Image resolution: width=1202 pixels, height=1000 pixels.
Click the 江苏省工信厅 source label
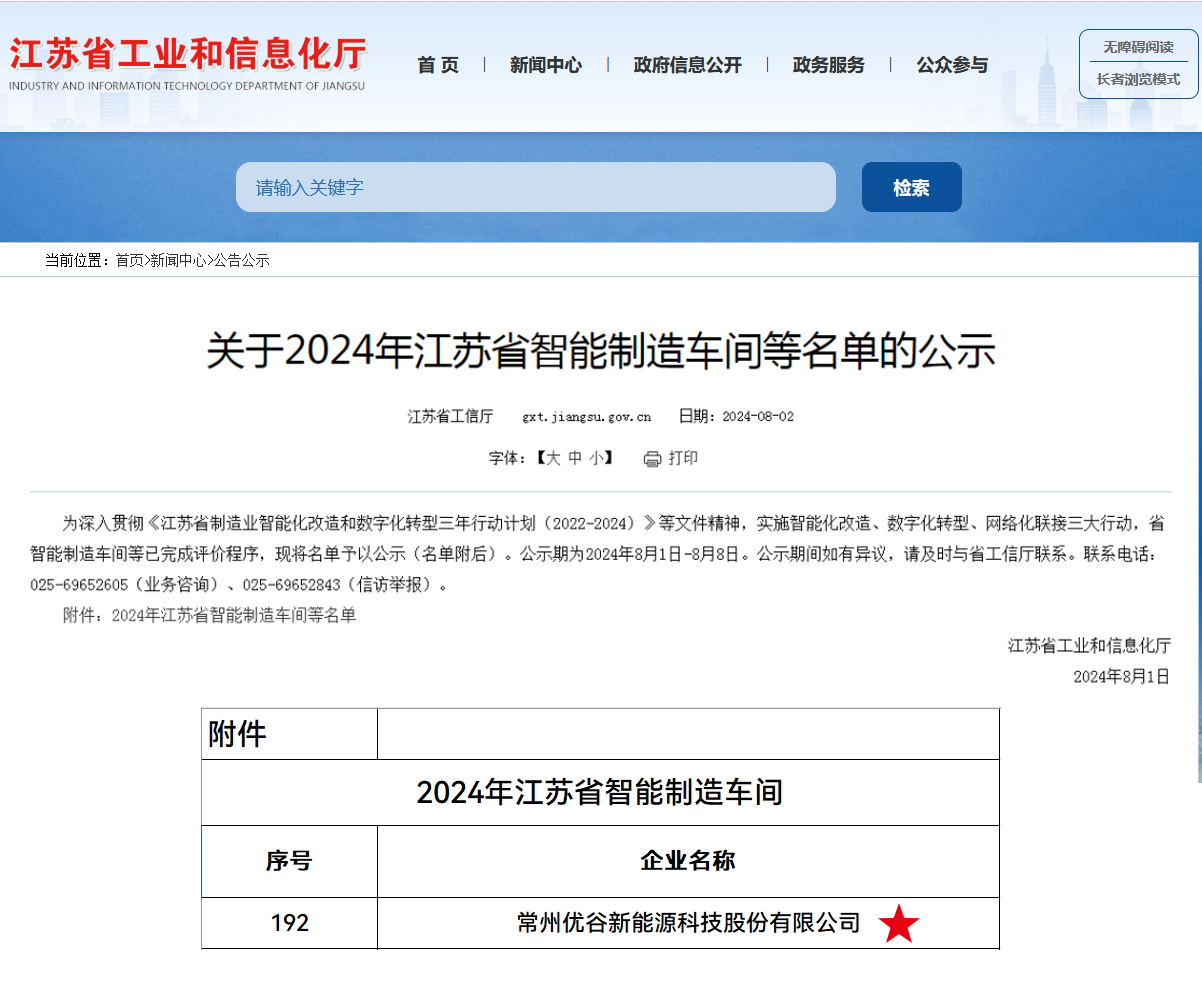(x=450, y=416)
